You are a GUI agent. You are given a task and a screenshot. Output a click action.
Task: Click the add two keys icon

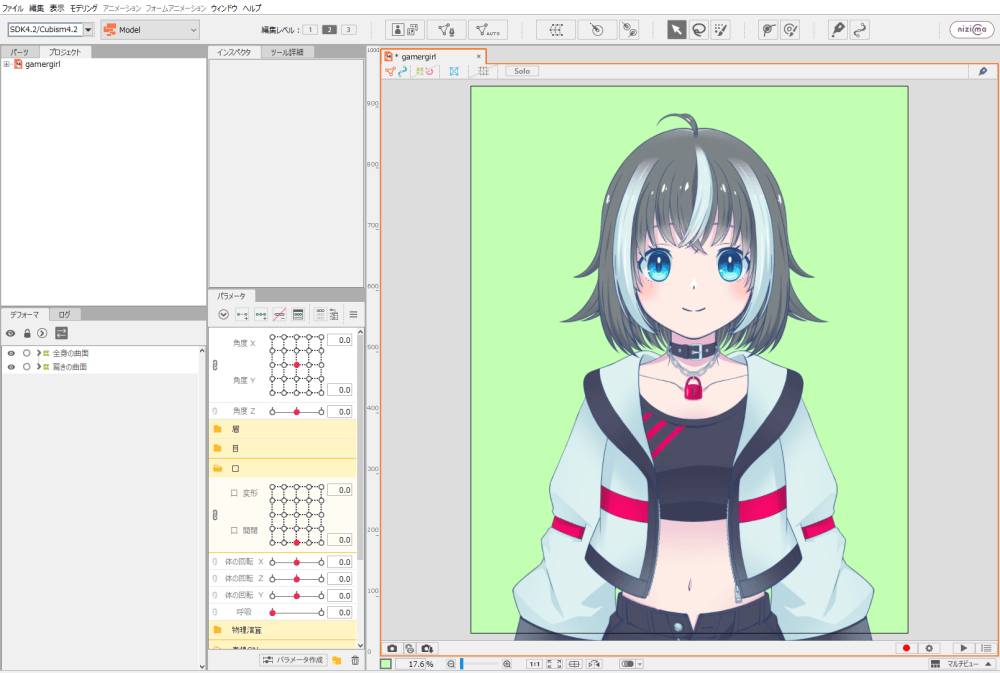[242, 314]
